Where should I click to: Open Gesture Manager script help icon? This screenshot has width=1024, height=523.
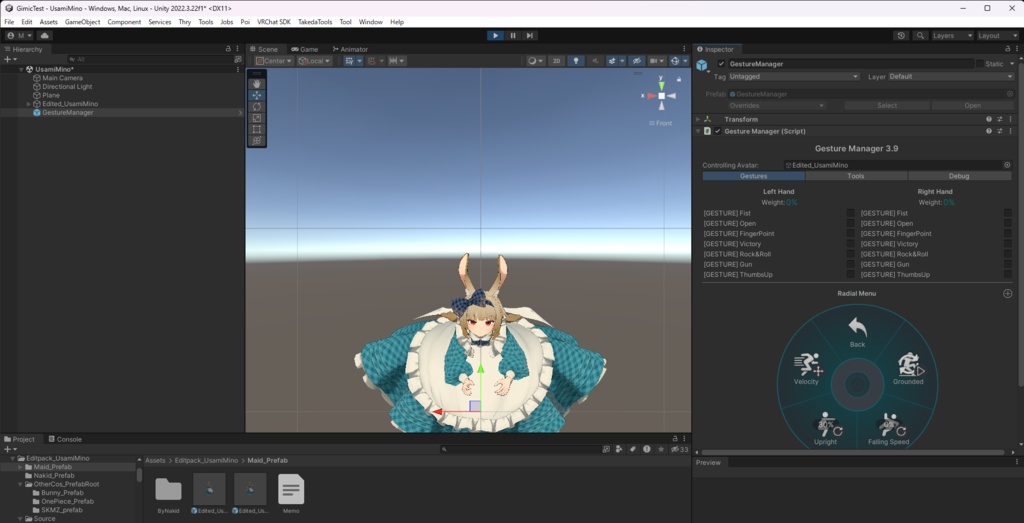[x=989, y=131]
